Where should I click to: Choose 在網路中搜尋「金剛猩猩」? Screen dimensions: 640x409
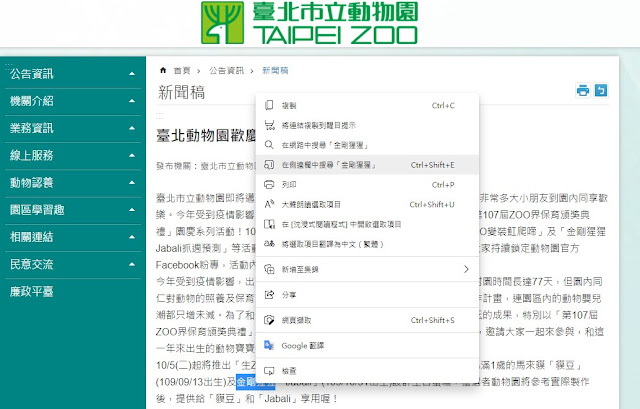[367, 145]
